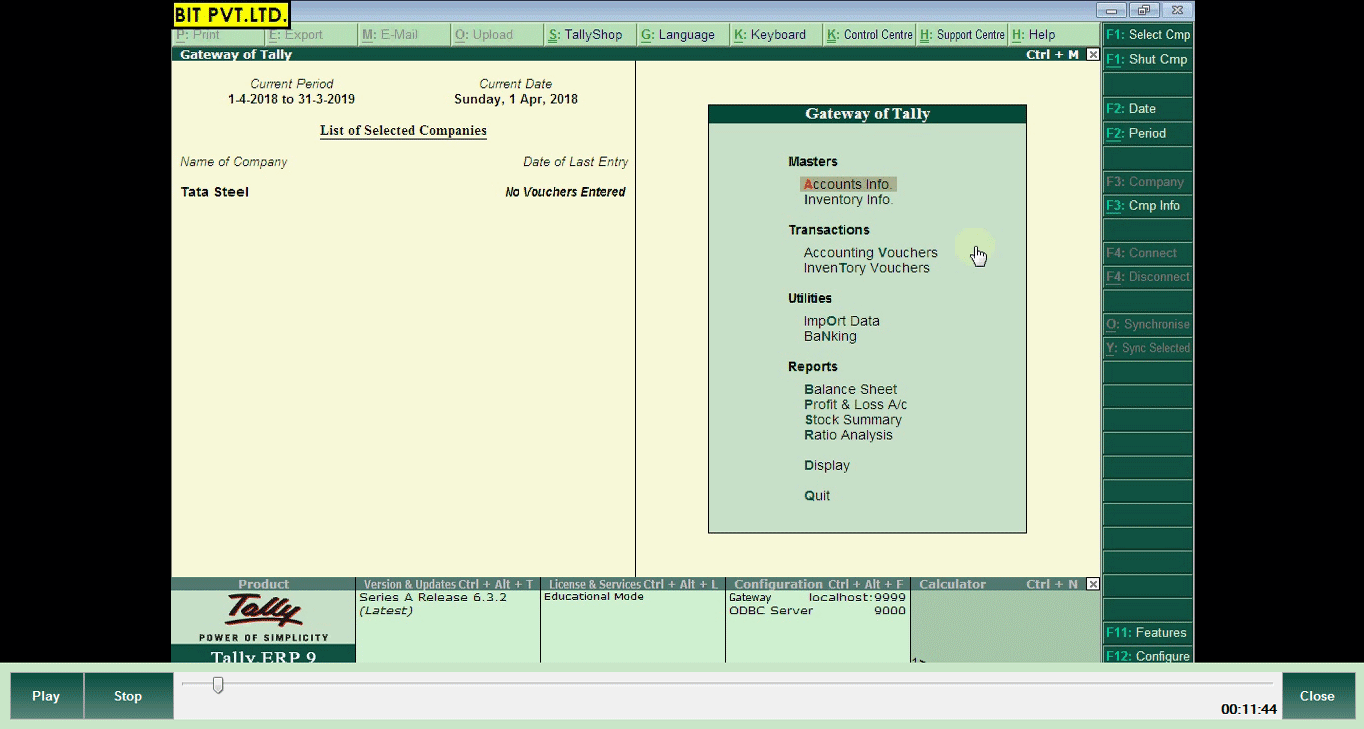Open the Control Centre

pos(868,35)
